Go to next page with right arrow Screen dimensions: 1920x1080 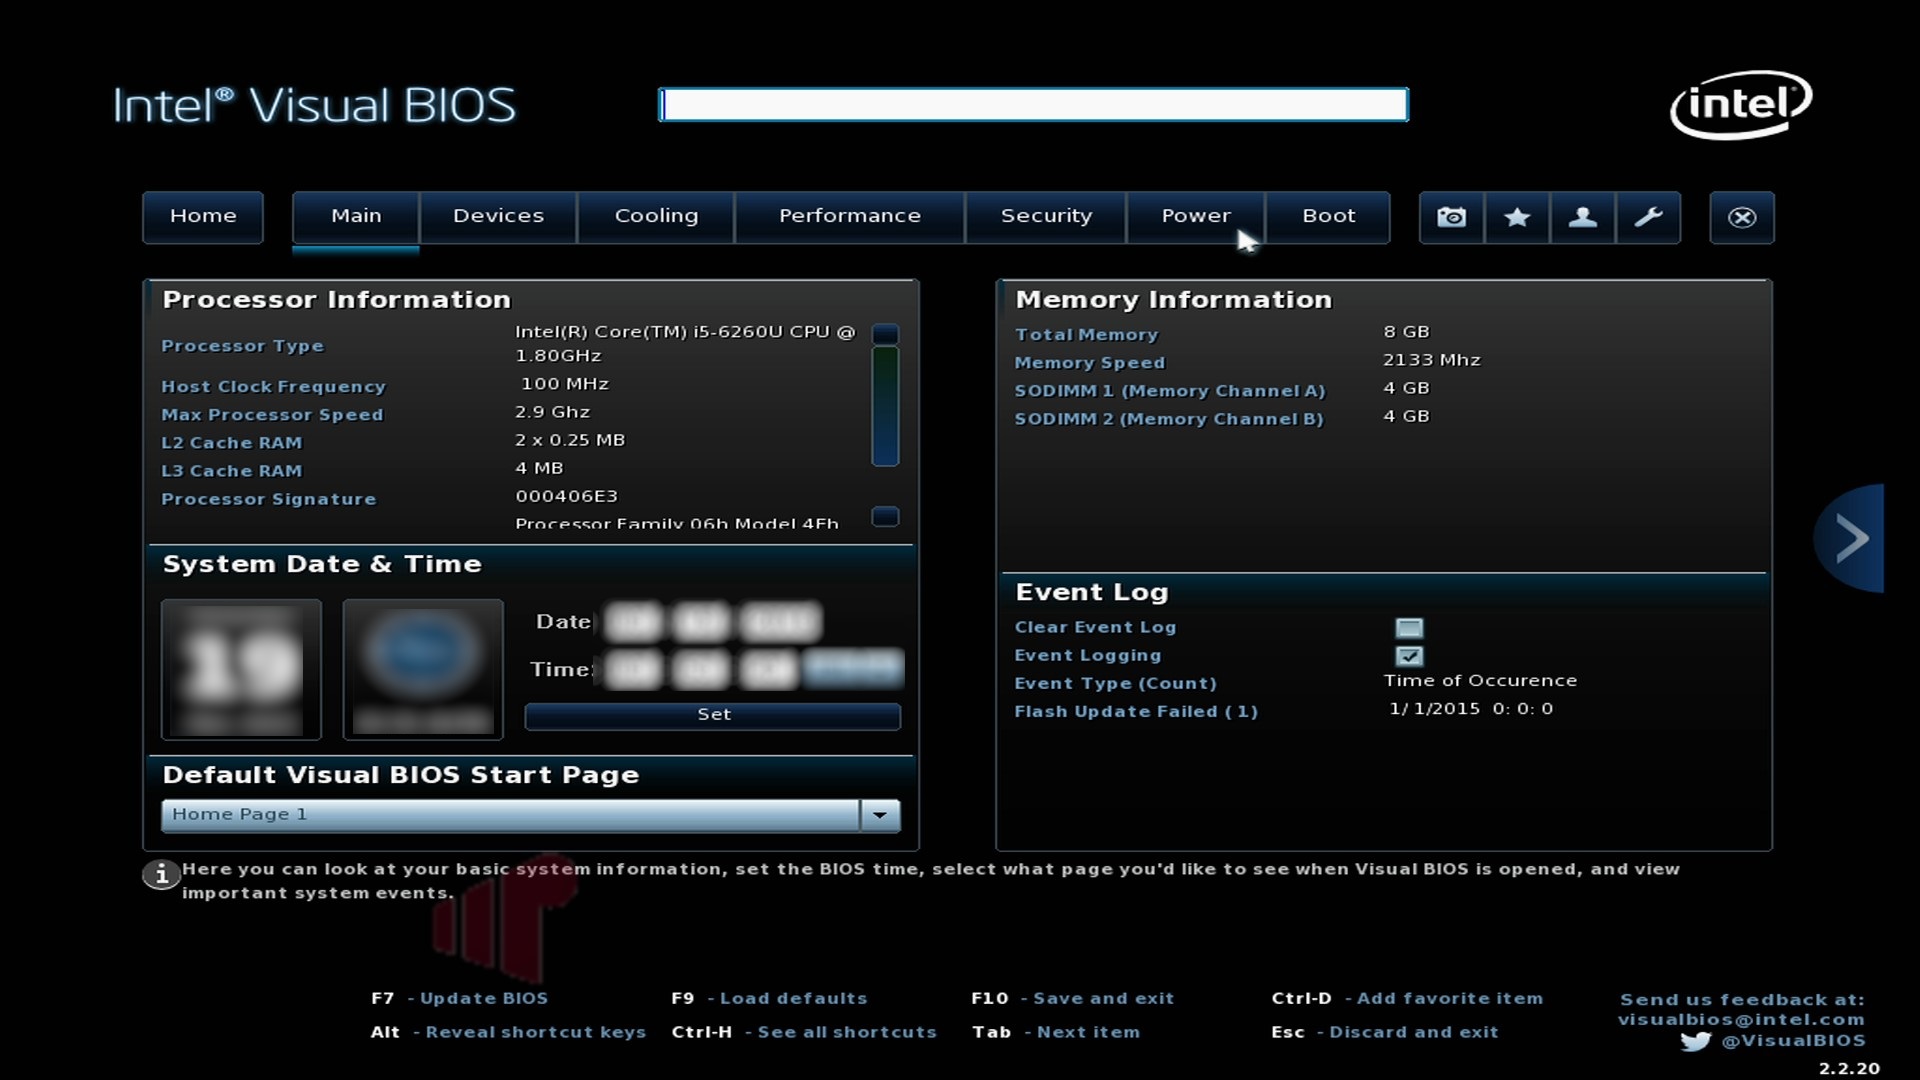[x=1850, y=538]
